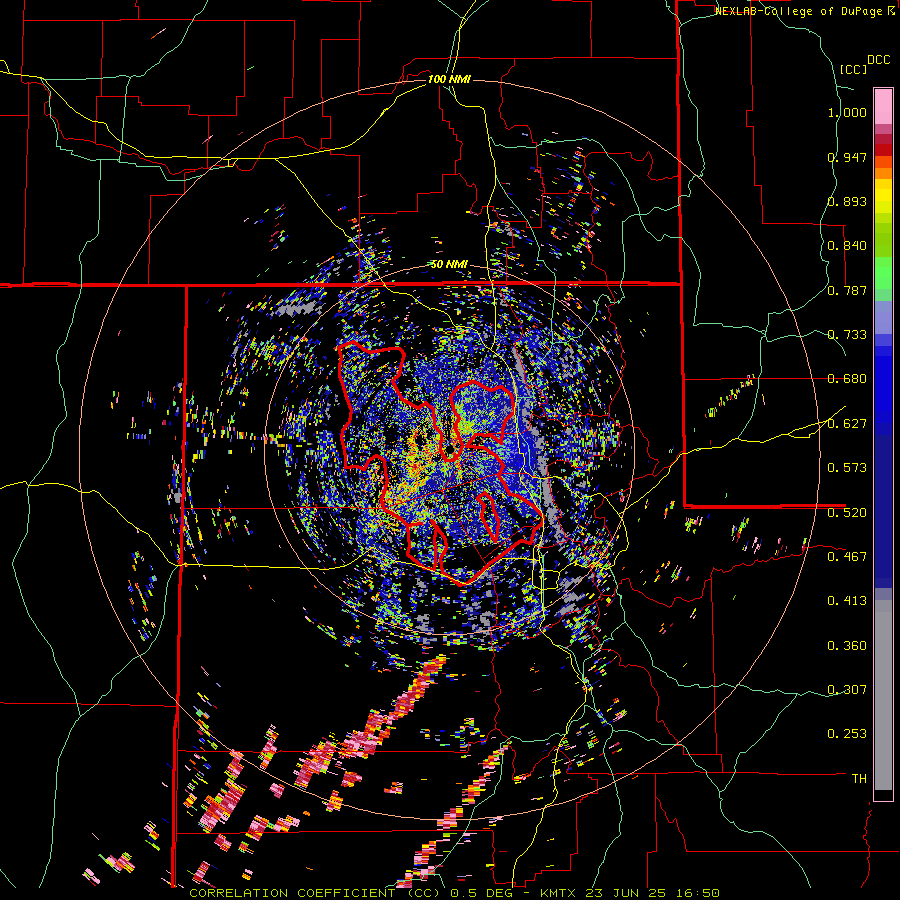Pick the pink segment of color bar
Screen dimensions: 900x900
click(x=883, y=106)
